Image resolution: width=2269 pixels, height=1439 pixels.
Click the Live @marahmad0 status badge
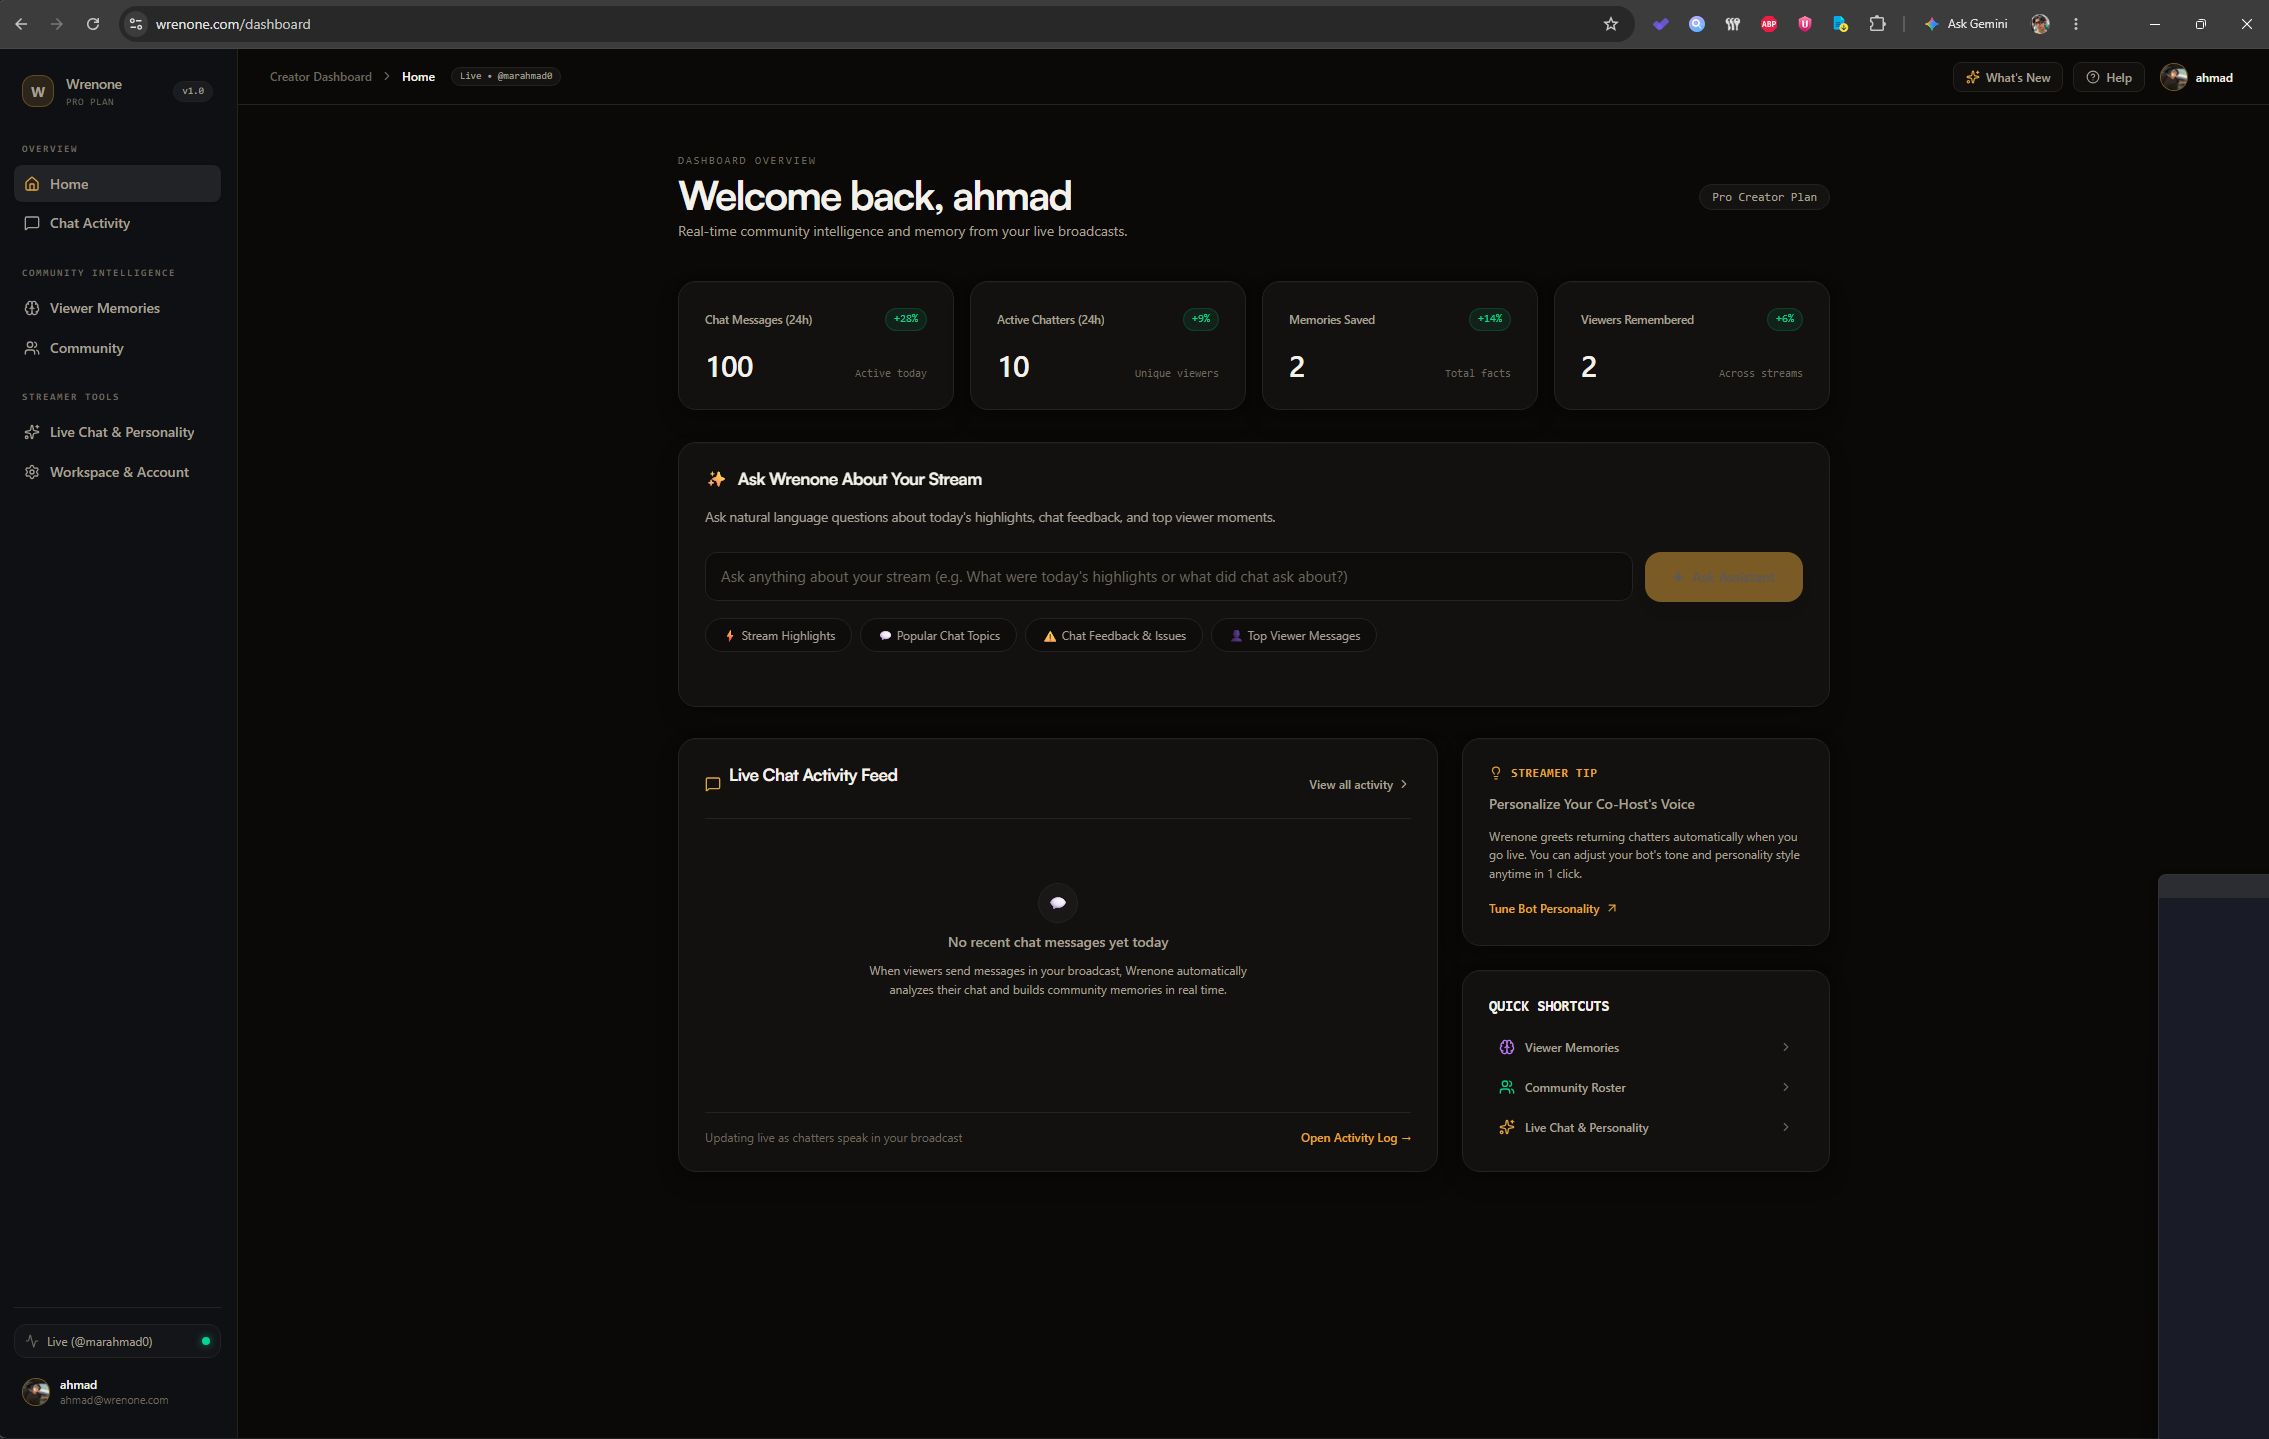coord(506,76)
